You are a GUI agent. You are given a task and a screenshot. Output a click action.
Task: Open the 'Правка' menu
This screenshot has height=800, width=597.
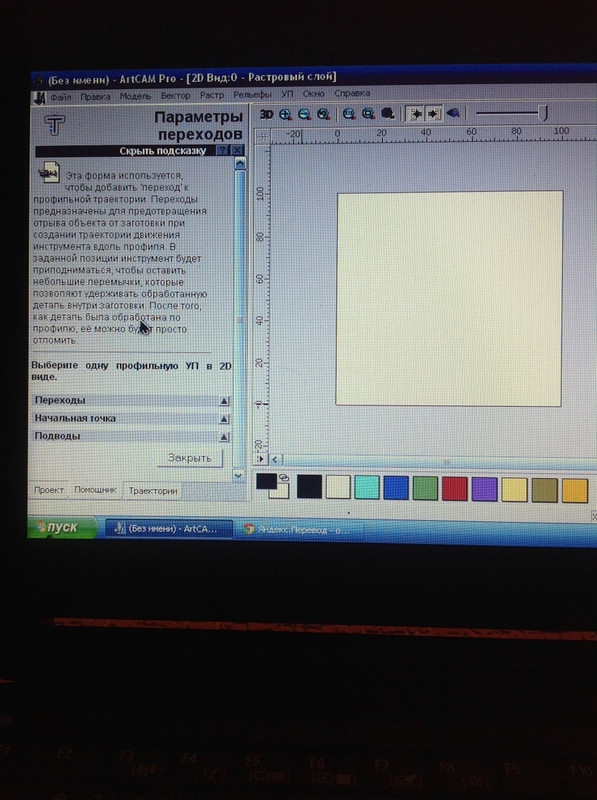[95, 96]
